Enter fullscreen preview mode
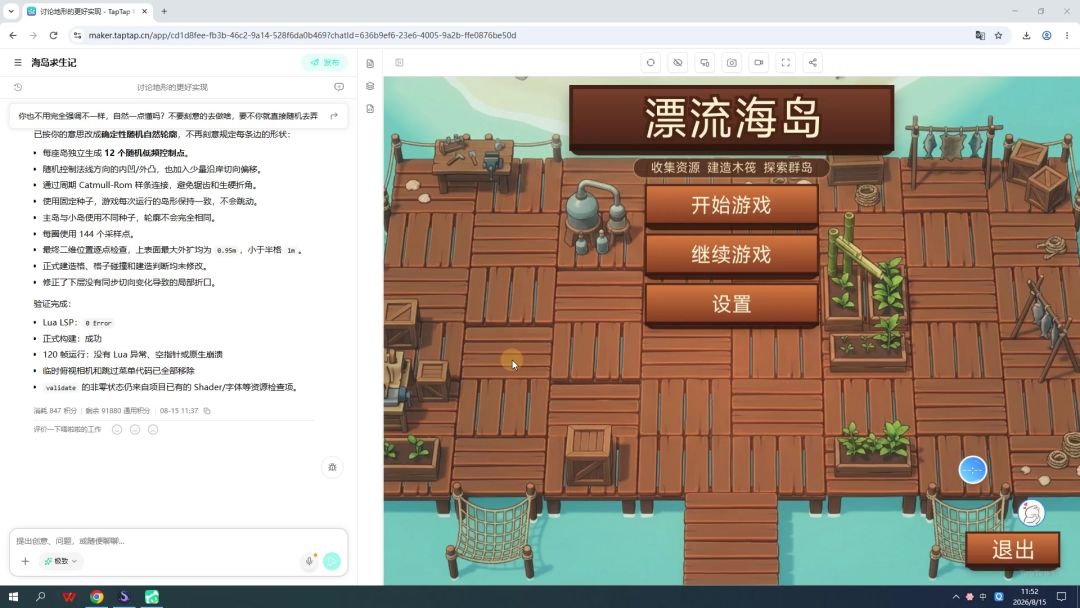Image resolution: width=1080 pixels, height=608 pixels. coord(786,63)
